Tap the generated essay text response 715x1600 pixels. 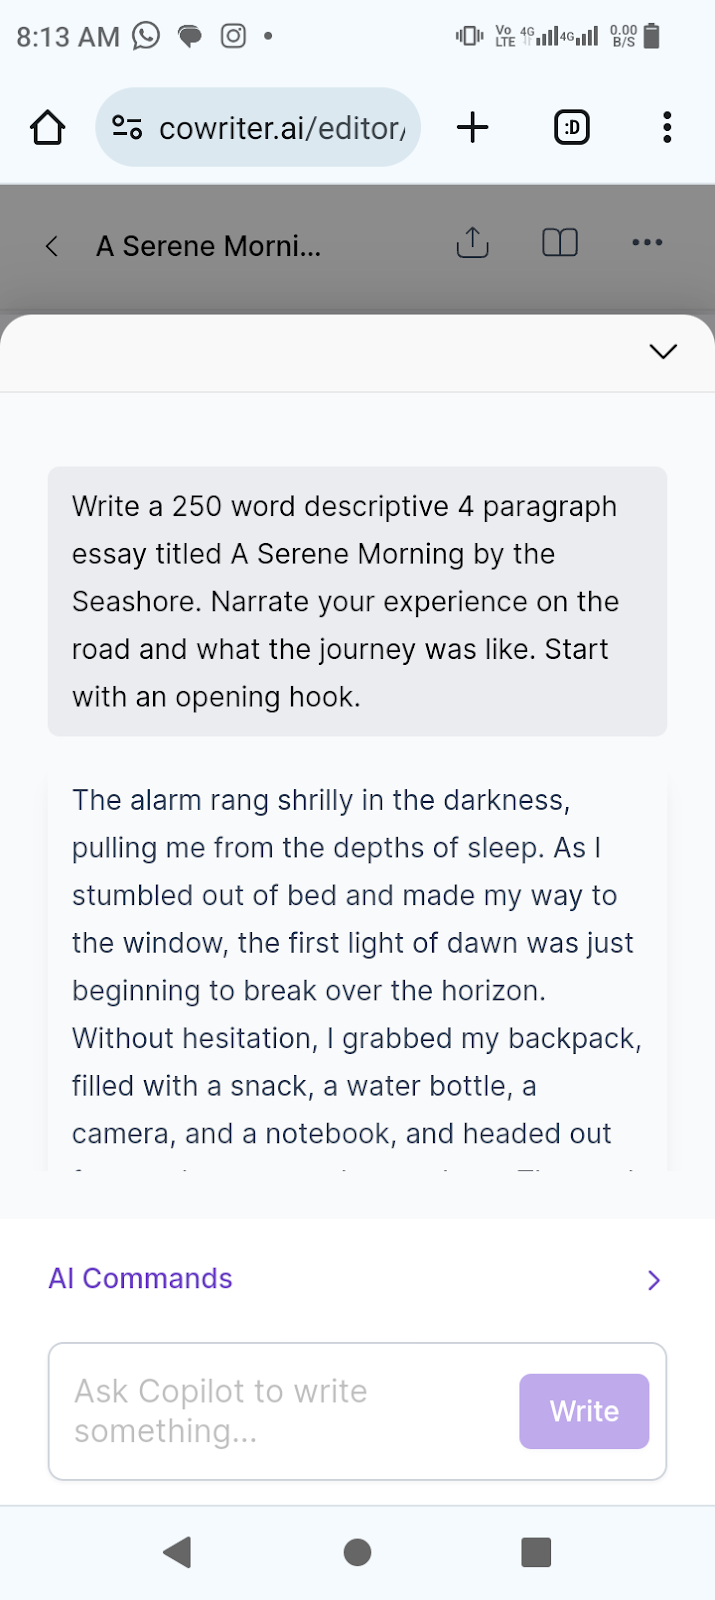(x=357, y=967)
